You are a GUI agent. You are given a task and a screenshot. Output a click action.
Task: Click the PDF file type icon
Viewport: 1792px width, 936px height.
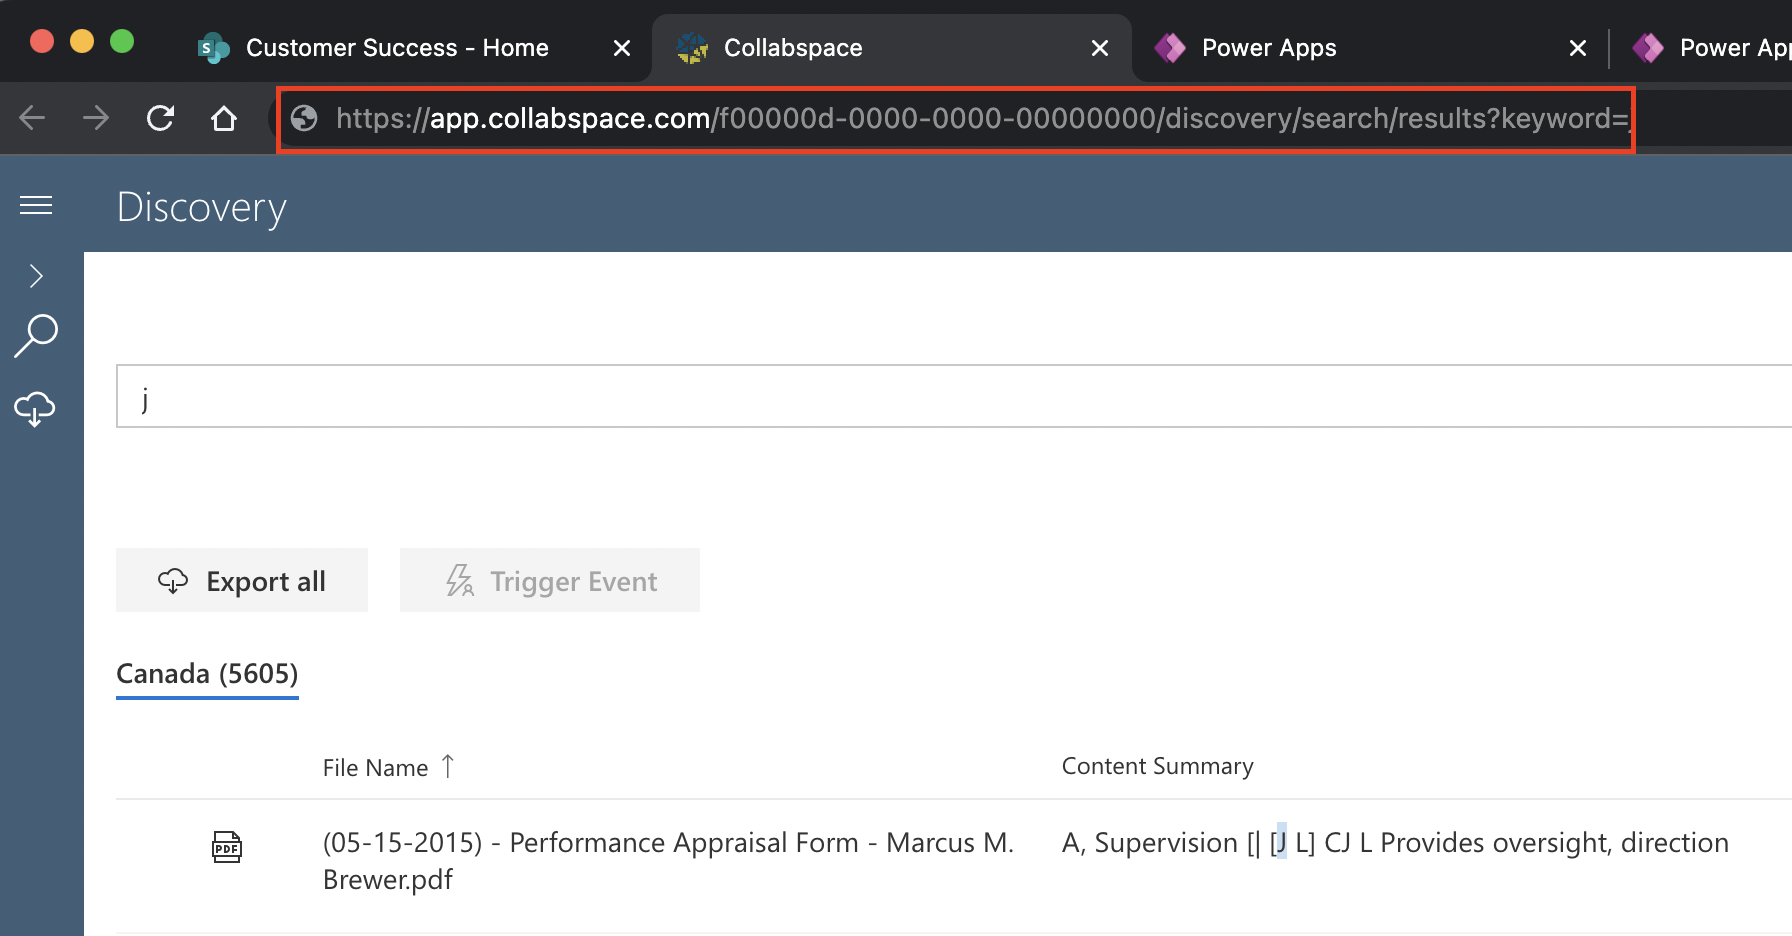(x=227, y=845)
